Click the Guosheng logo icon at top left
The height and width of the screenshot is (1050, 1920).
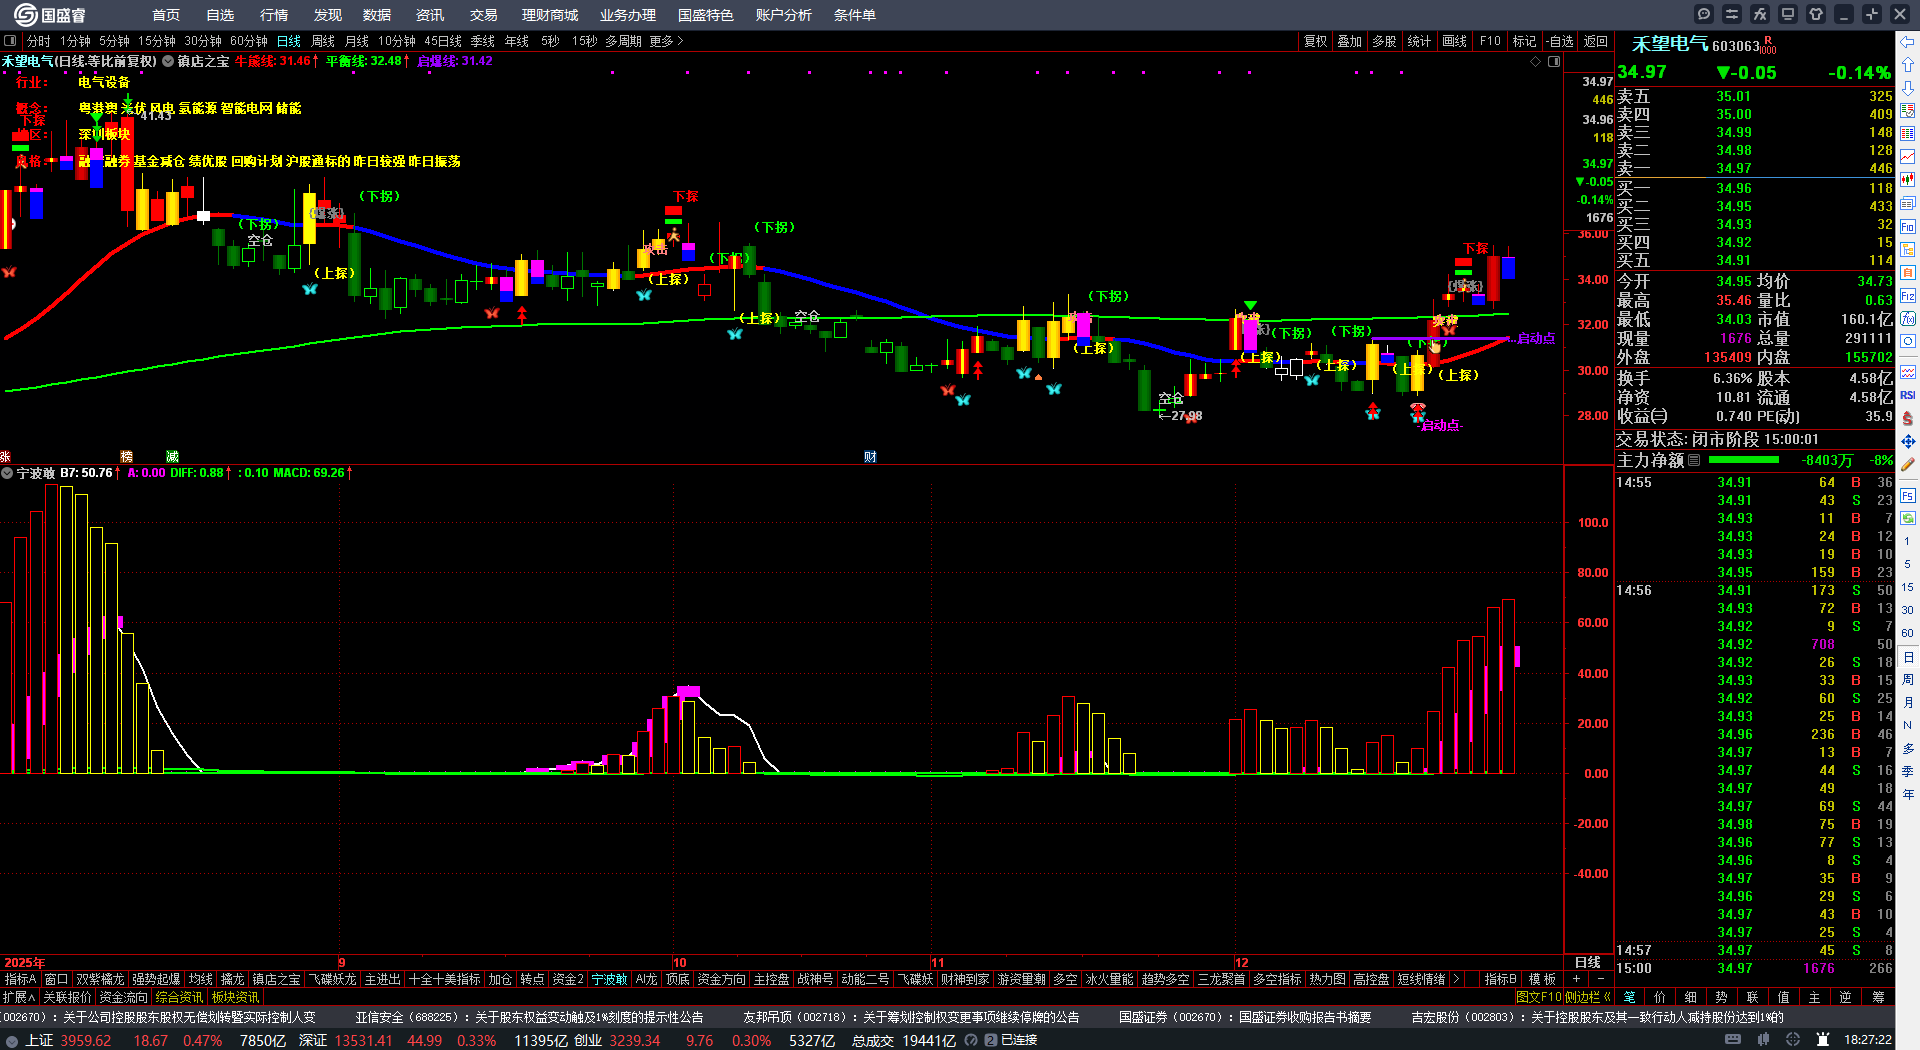coord(25,14)
